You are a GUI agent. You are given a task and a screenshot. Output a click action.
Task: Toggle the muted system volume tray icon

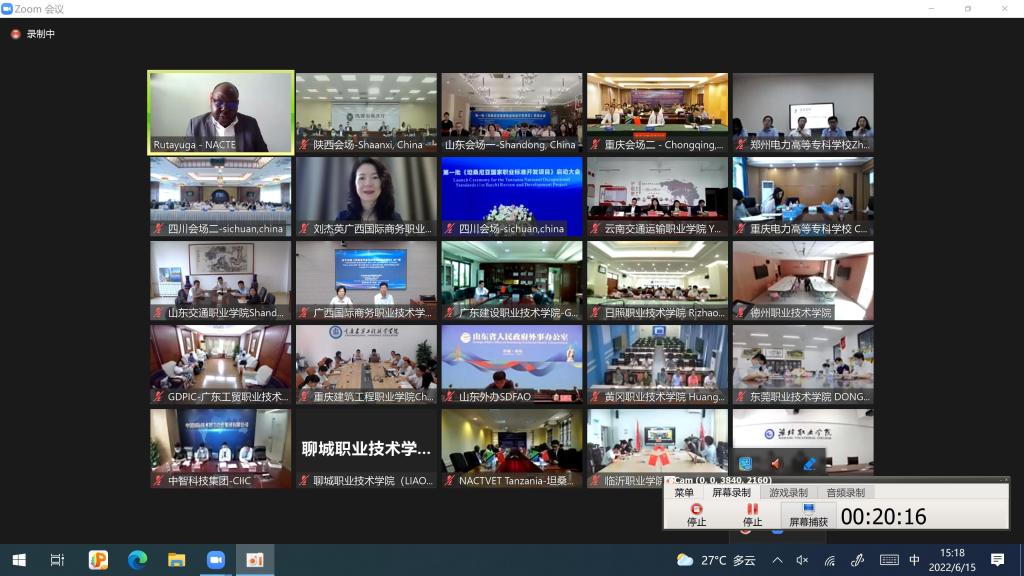click(802, 560)
